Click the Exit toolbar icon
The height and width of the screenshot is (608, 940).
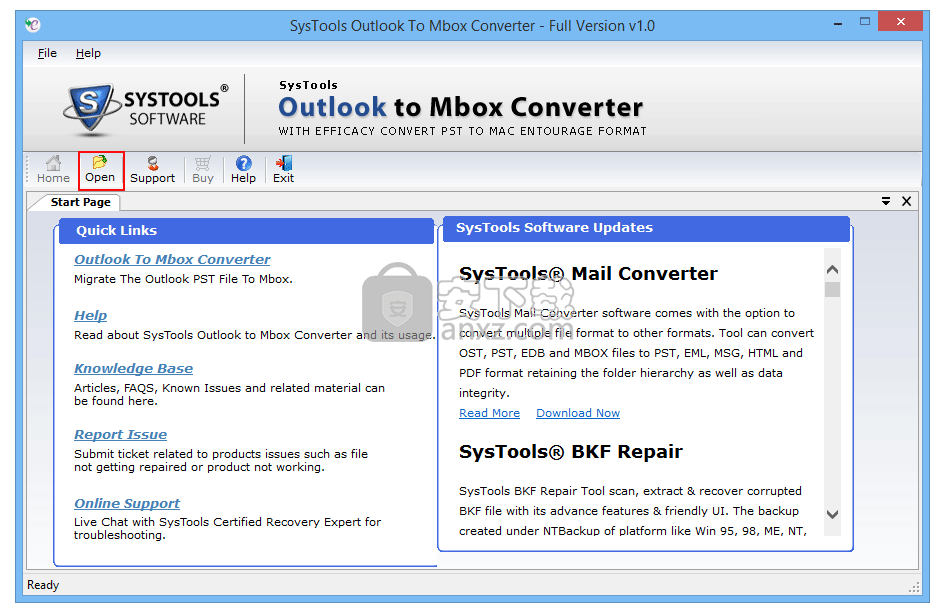coord(284,170)
